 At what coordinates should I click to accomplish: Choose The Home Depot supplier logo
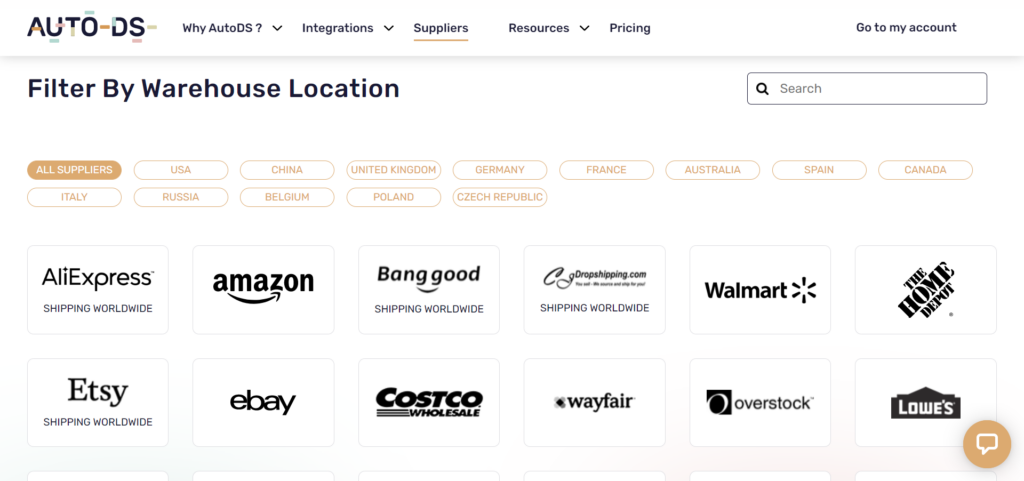(926, 290)
